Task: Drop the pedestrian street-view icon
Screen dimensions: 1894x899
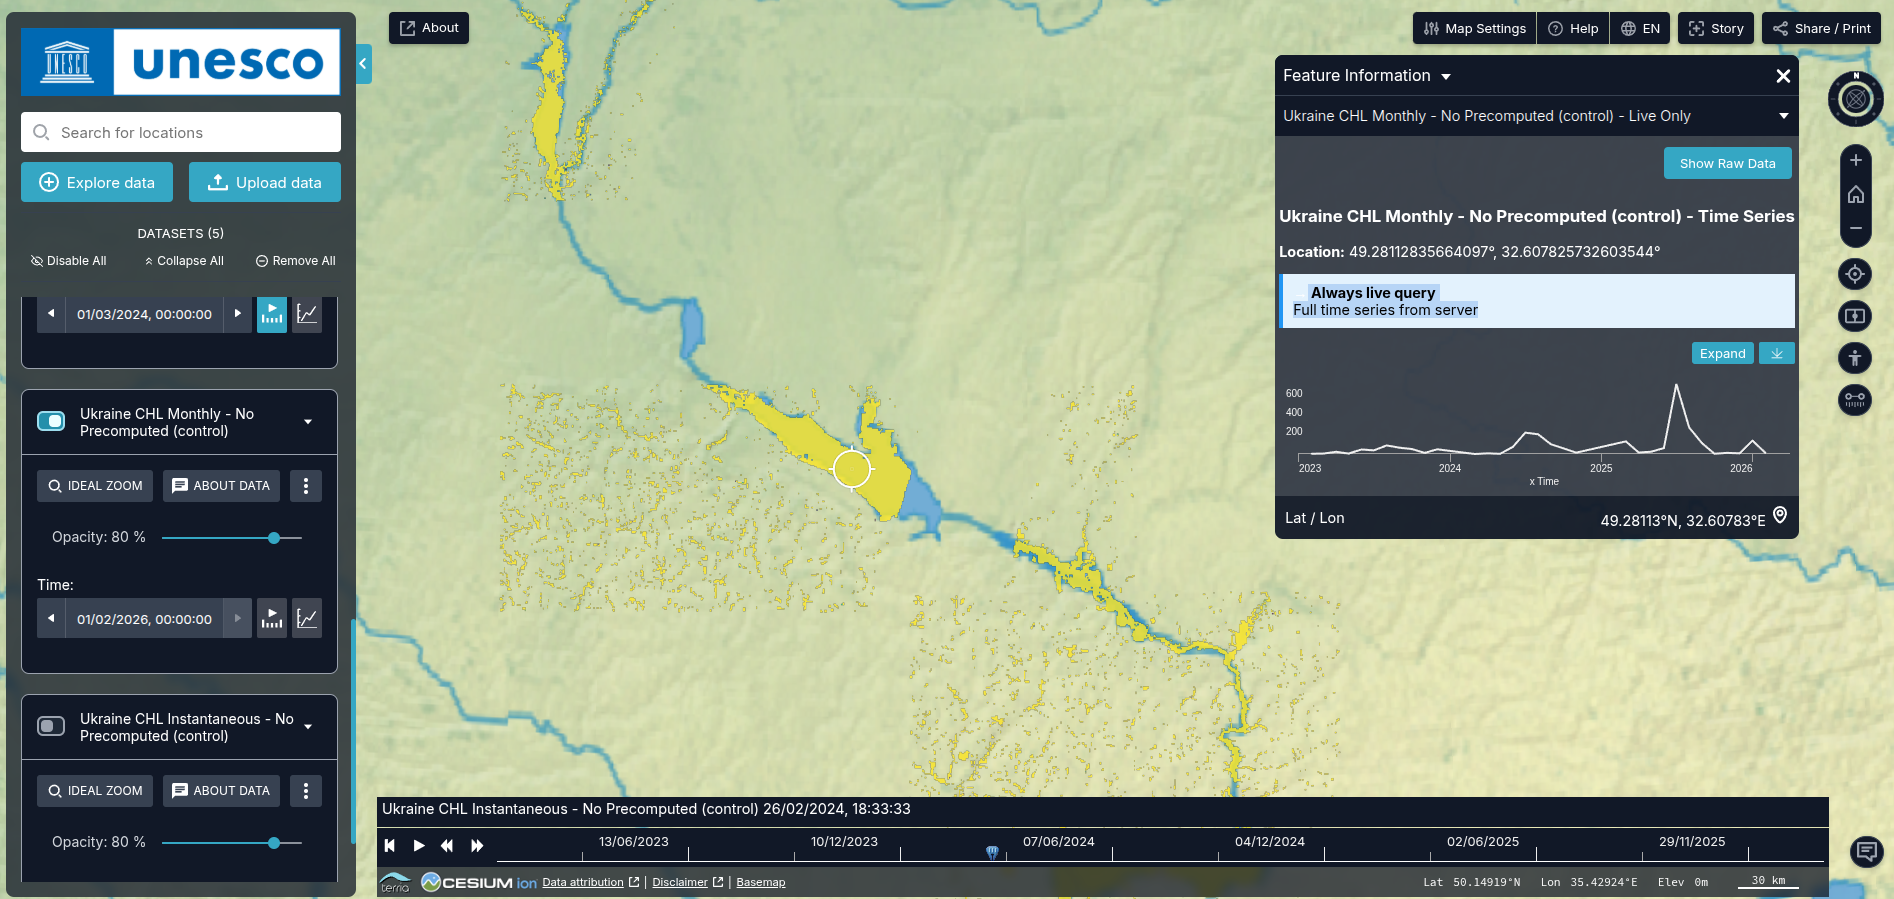Action: click(x=1855, y=358)
